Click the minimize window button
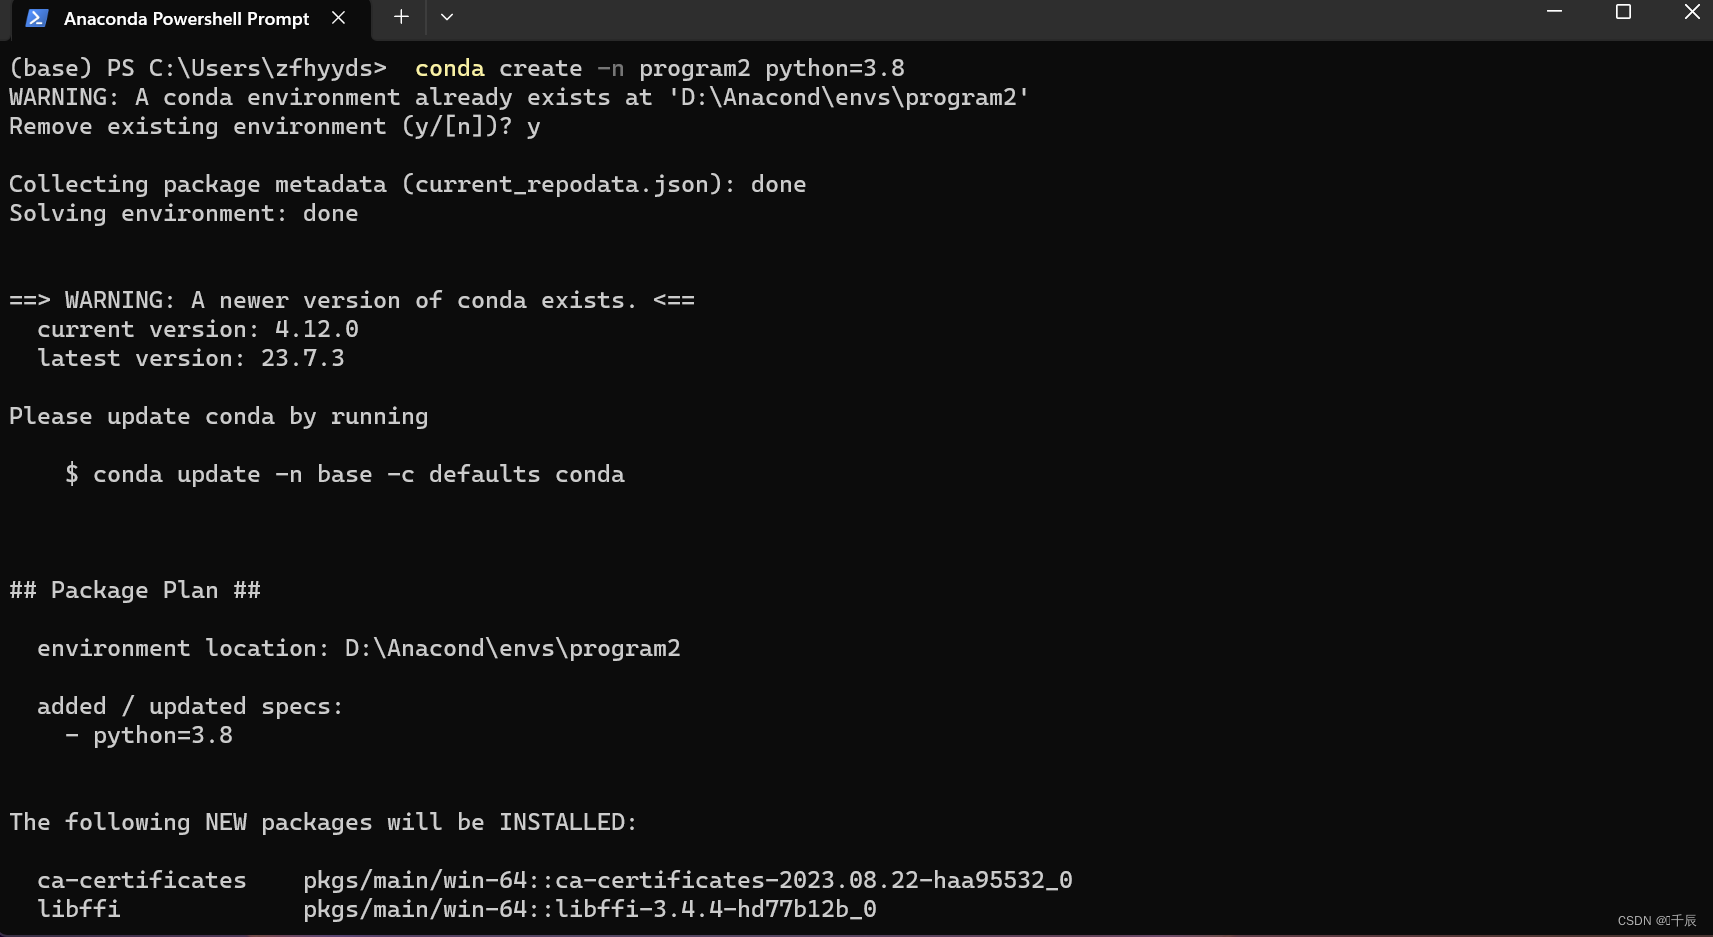 [1552, 12]
